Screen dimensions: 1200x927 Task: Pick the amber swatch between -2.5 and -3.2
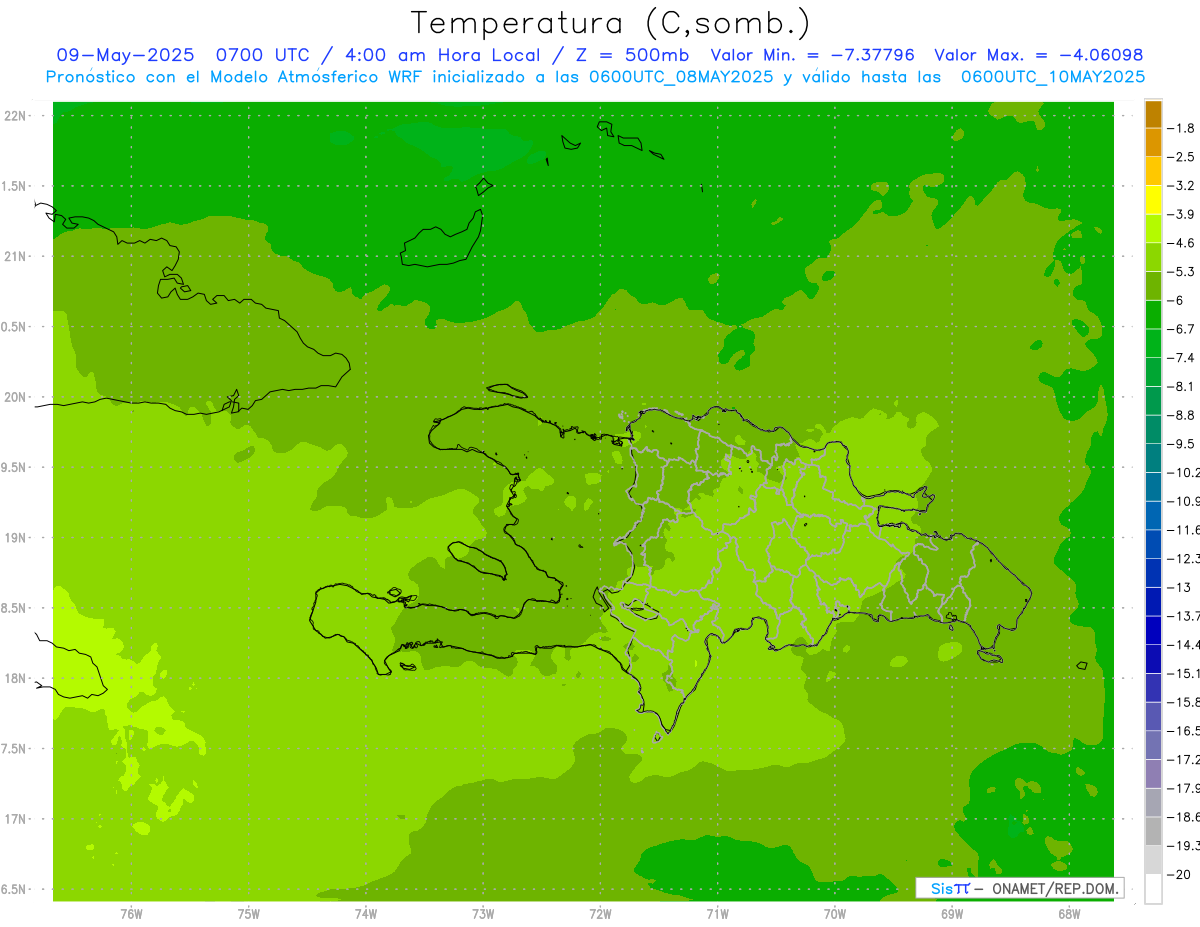1153,171
